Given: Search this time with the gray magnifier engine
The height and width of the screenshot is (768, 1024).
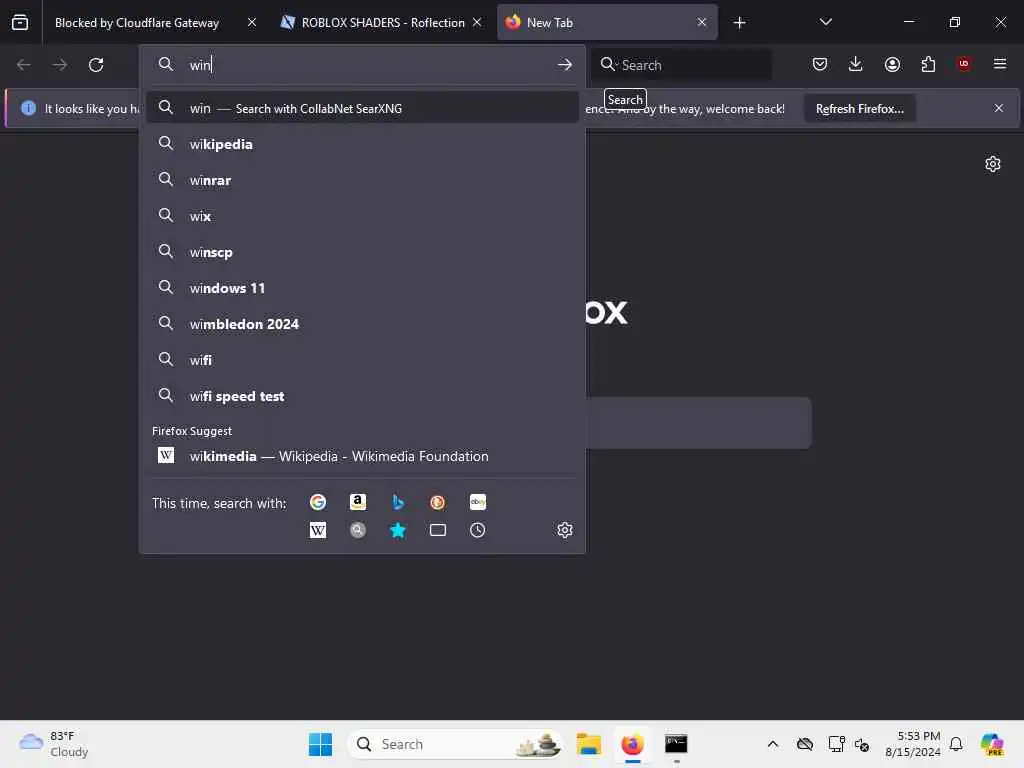Looking at the screenshot, I should click(x=358, y=530).
